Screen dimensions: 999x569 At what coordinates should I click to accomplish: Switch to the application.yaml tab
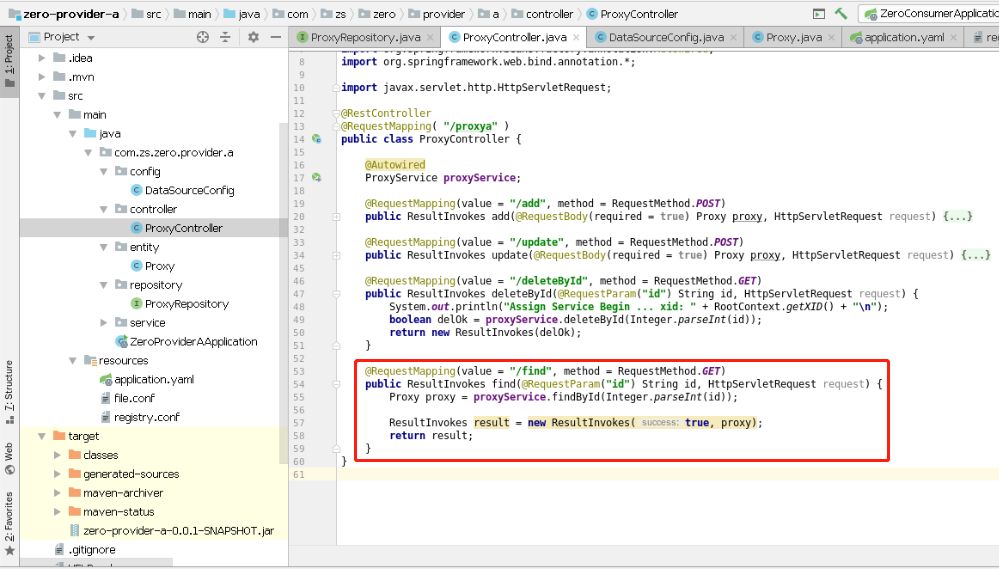point(904,37)
